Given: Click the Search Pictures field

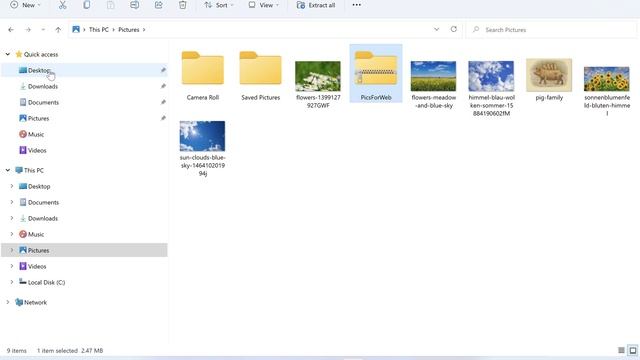Looking at the screenshot, I should (551, 30).
